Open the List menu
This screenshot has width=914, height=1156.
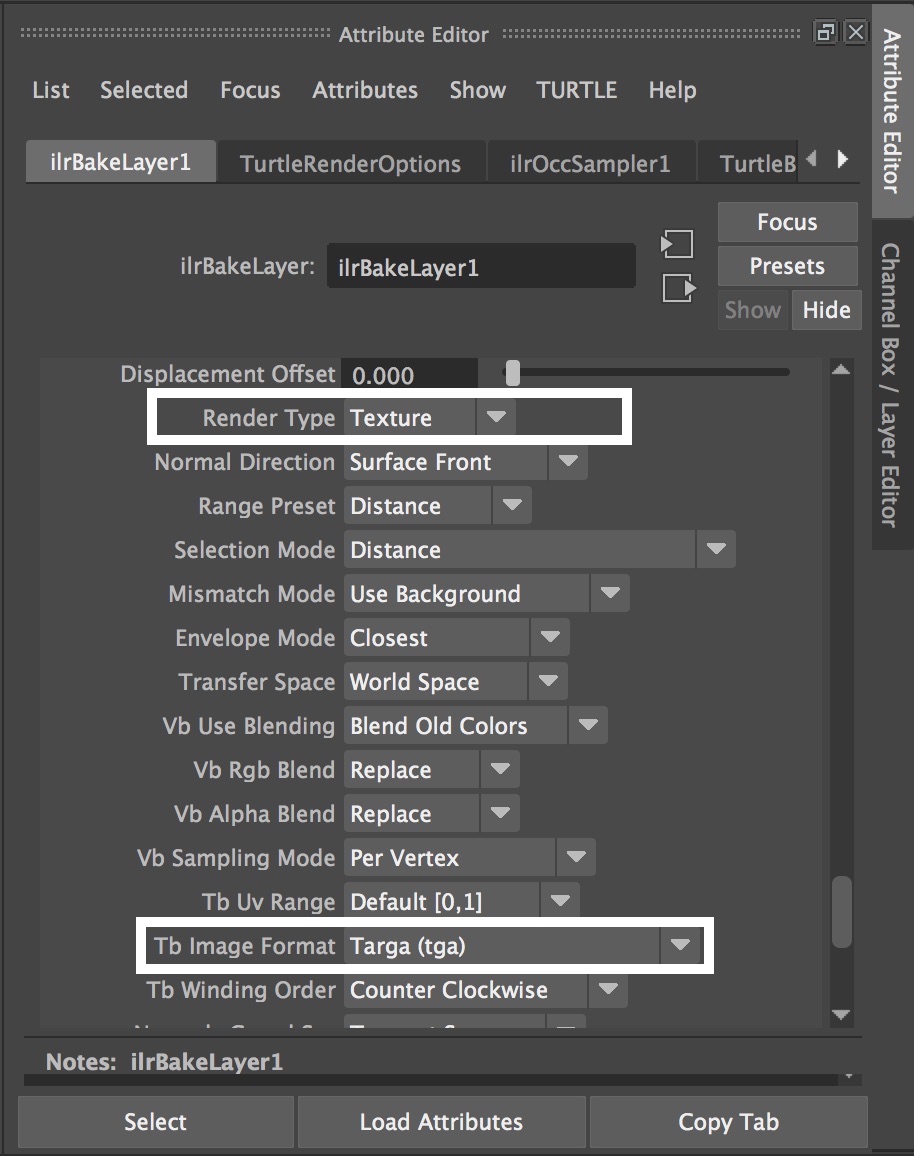(51, 90)
